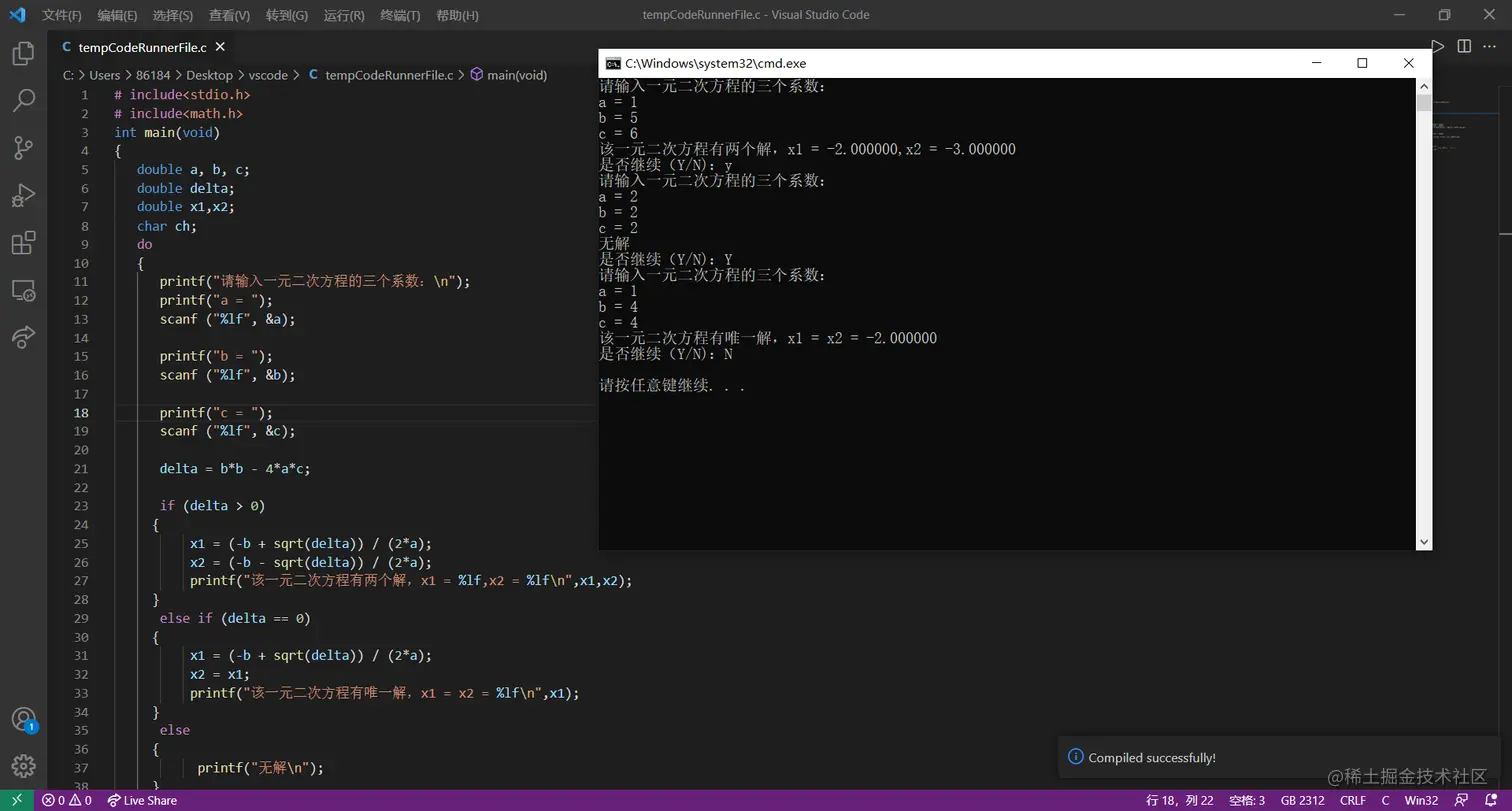1512x811 pixels.
Task: Click the VS Code logo in the title bar
Action: pyautogui.click(x=17, y=15)
